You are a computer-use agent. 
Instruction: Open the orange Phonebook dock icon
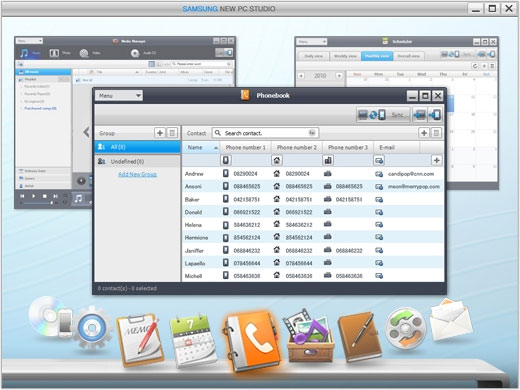pos(253,342)
